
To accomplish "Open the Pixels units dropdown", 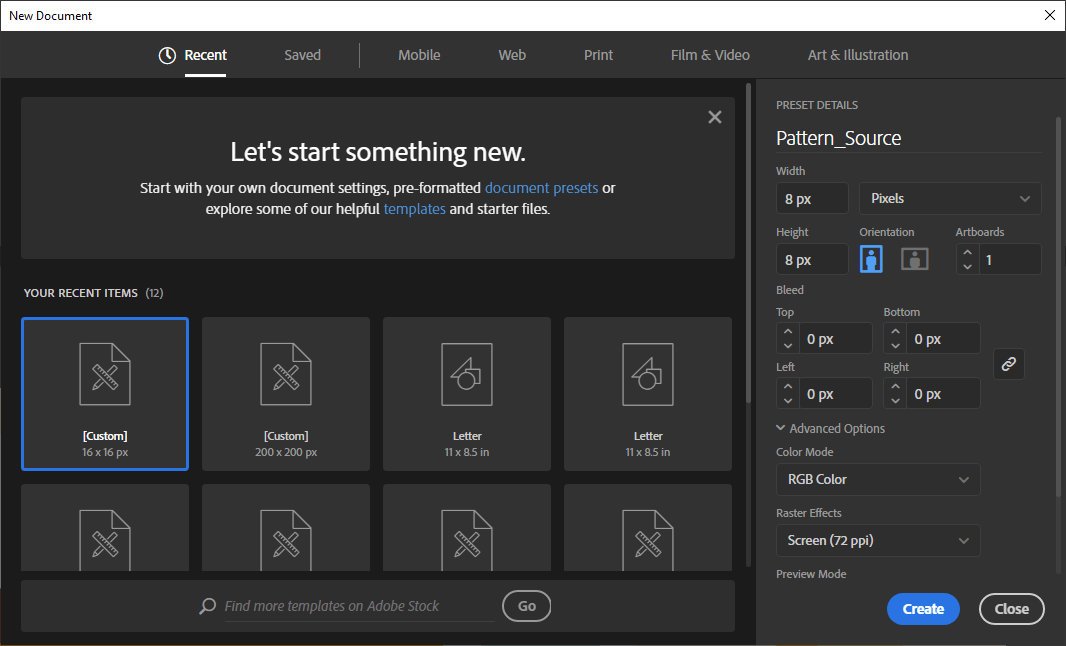I will (x=949, y=199).
